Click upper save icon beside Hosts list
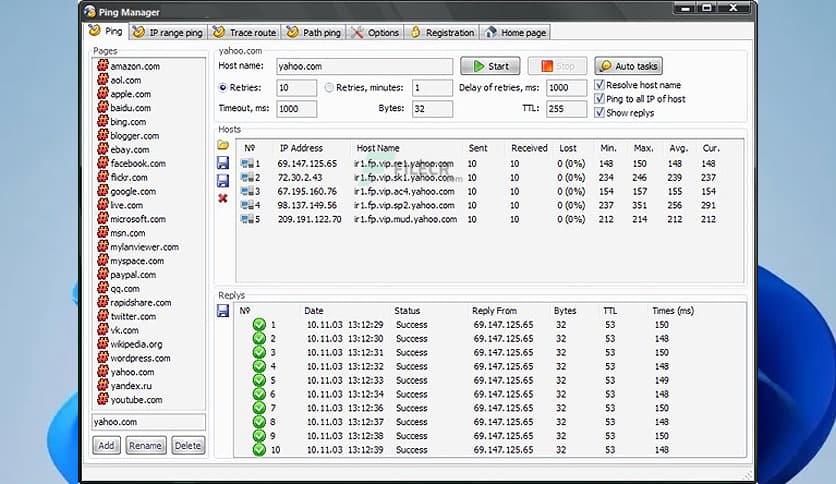836x484 pixels. (223, 163)
